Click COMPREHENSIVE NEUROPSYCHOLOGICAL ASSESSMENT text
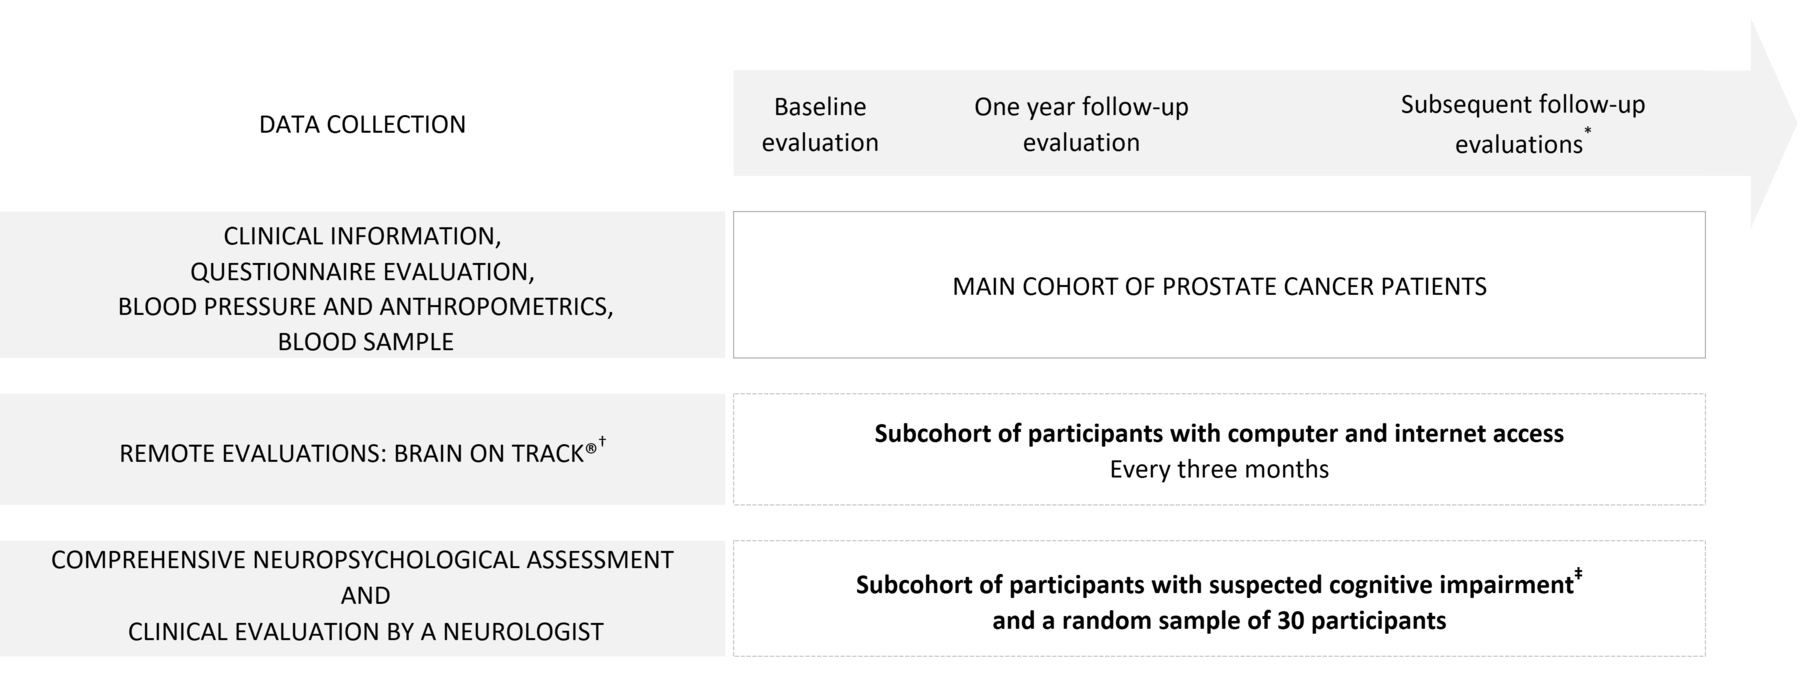The width and height of the screenshot is (1800, 692). [362, 560]
